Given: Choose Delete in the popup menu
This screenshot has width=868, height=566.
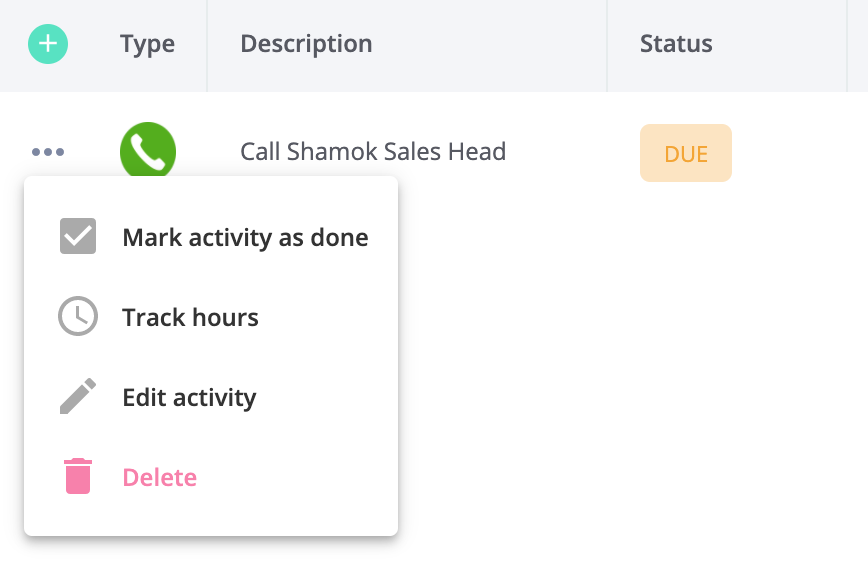Looking at the screenshot, I should 211,477.
